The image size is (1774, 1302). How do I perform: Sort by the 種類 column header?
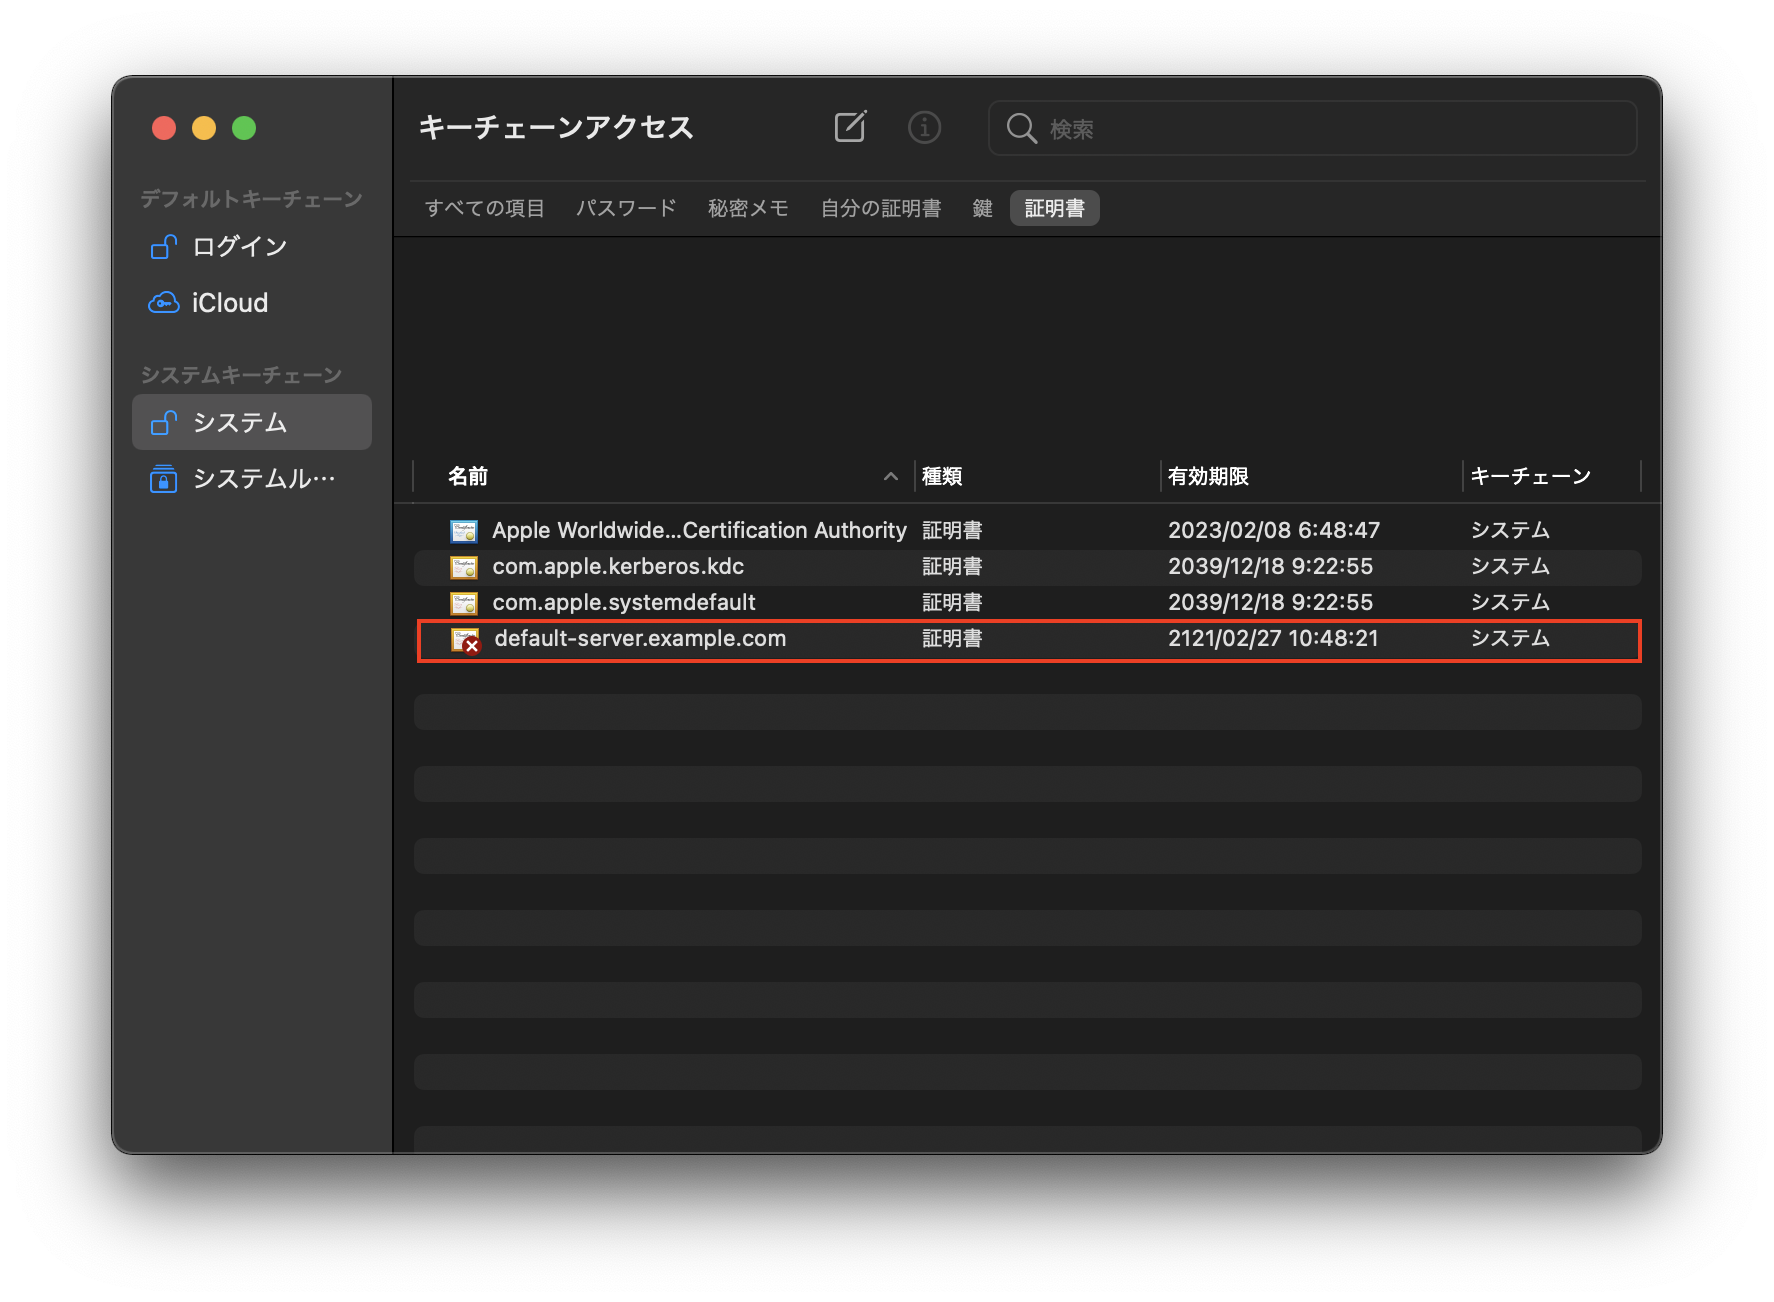click(x=1037, y=476)
